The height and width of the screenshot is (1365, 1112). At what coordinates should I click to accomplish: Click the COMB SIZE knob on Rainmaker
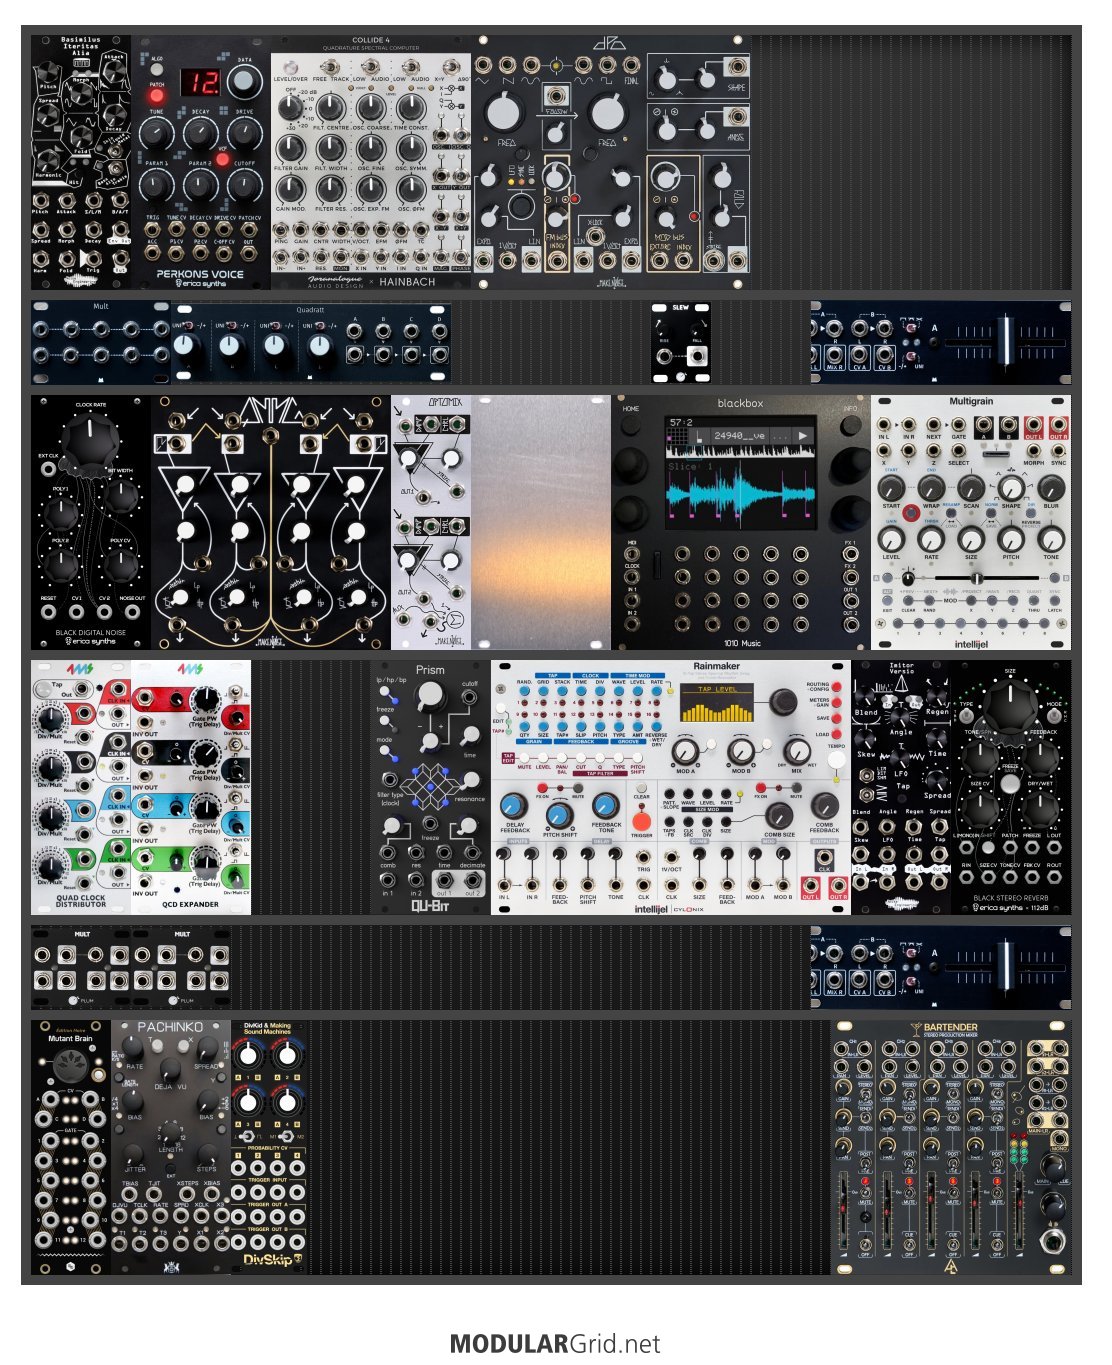(x=778, y=814)
